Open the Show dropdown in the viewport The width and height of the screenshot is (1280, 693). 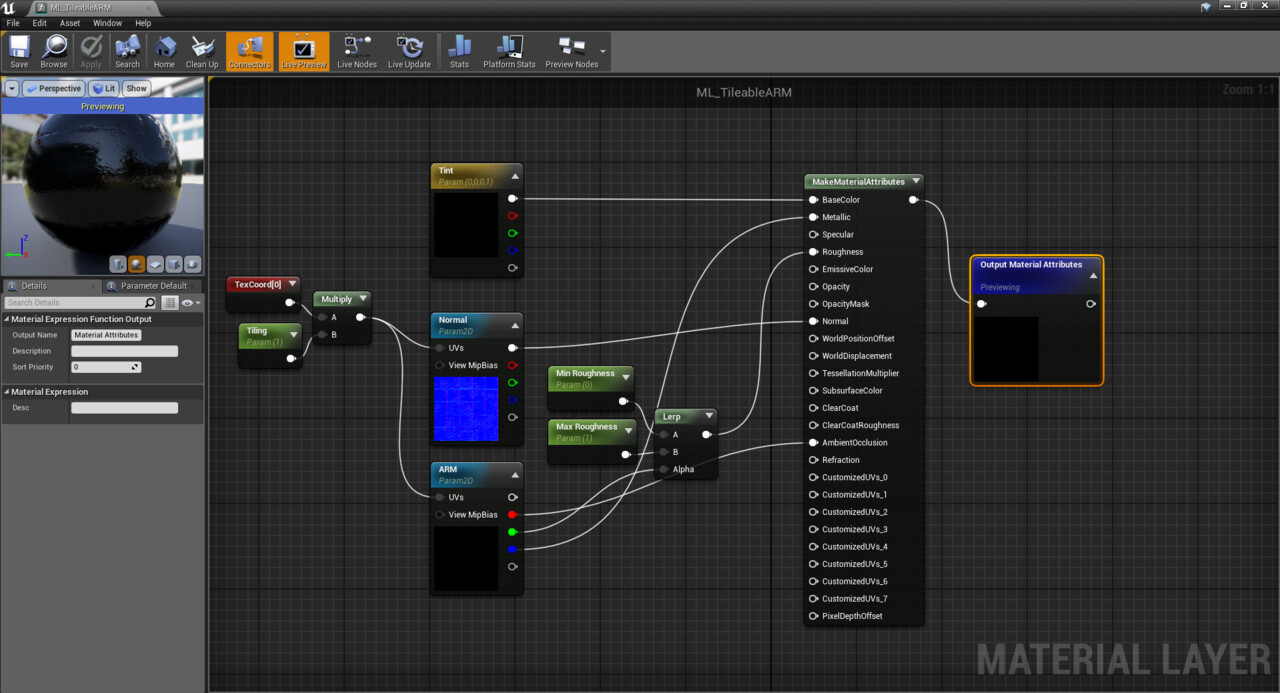click(136, 88)
